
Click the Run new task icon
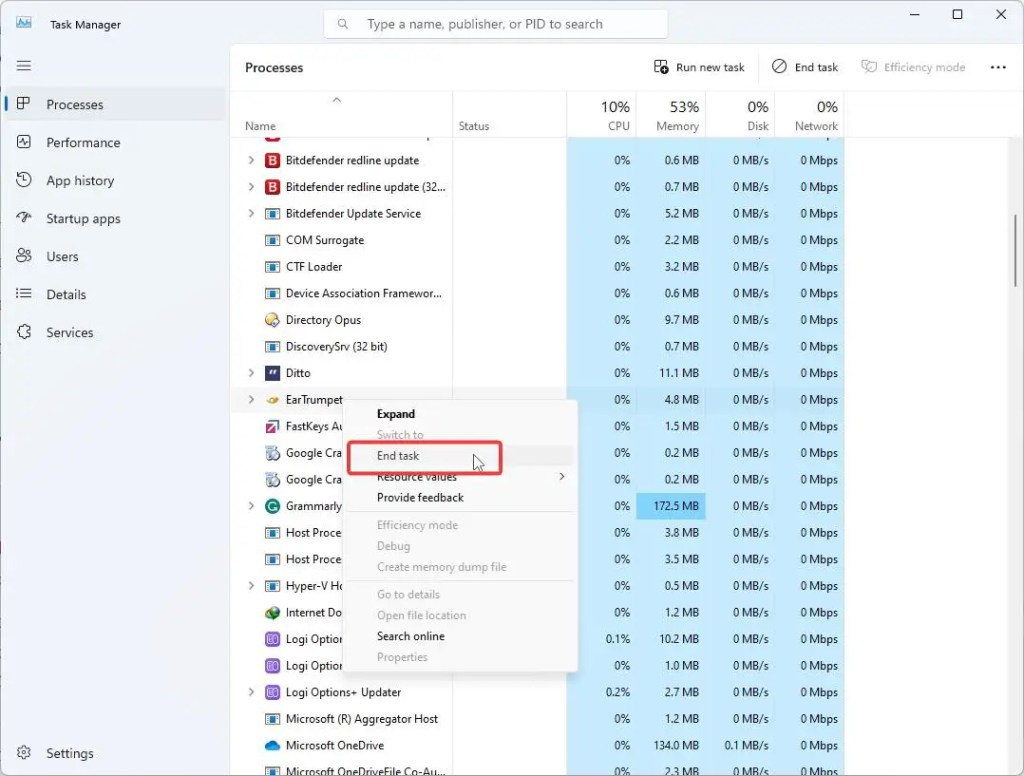(661, 67)
